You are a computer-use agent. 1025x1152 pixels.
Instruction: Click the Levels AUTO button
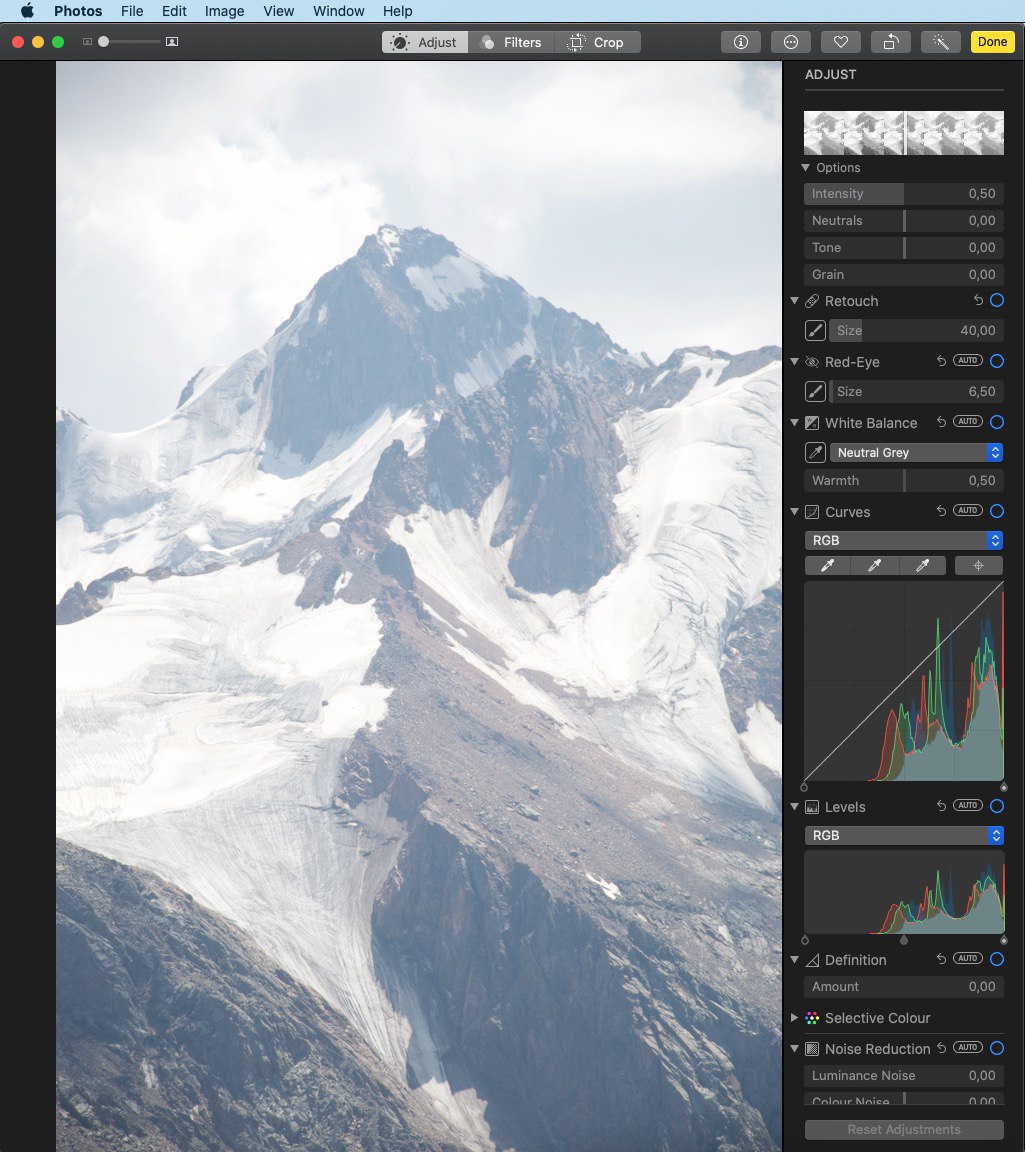968,805
